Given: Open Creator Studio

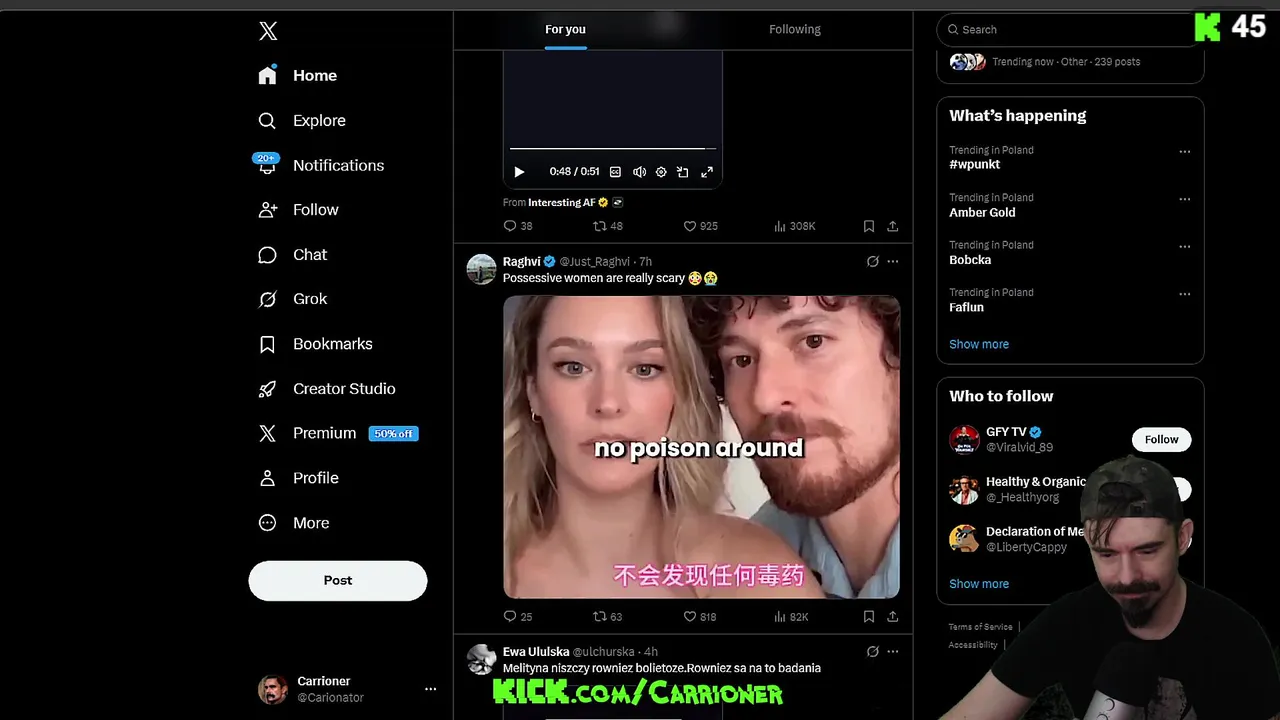Looking at the screenshot, I should [x=326, y=388].
